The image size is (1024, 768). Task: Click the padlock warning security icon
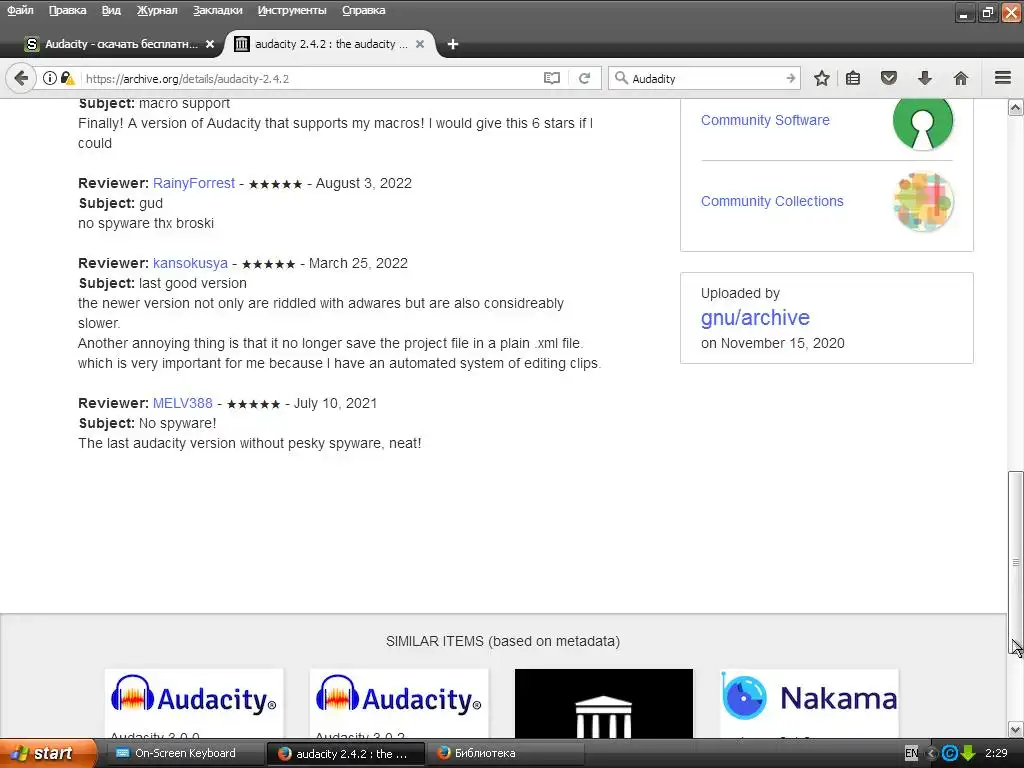67,78
